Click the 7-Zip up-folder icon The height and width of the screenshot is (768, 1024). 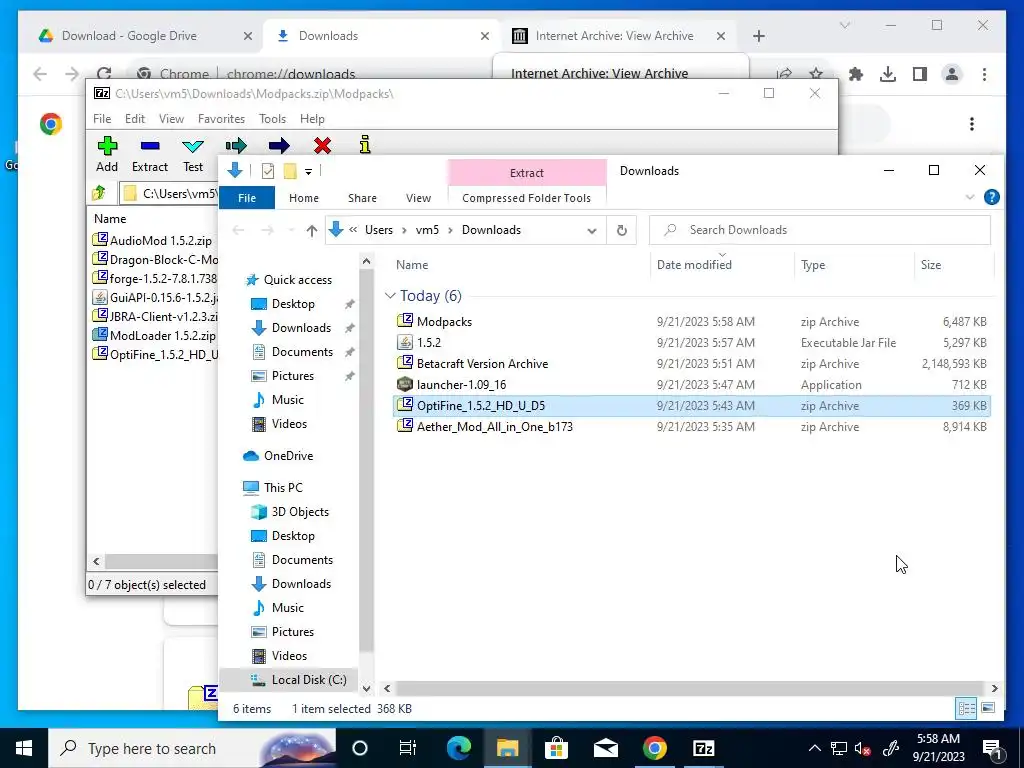[99, 193]
